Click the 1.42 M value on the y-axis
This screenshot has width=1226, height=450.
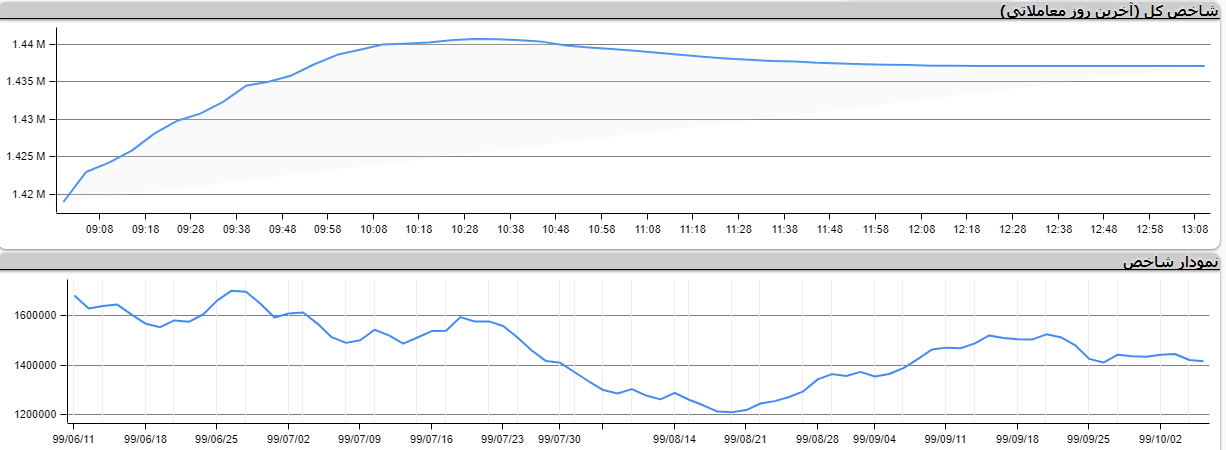tap(28, 194)
